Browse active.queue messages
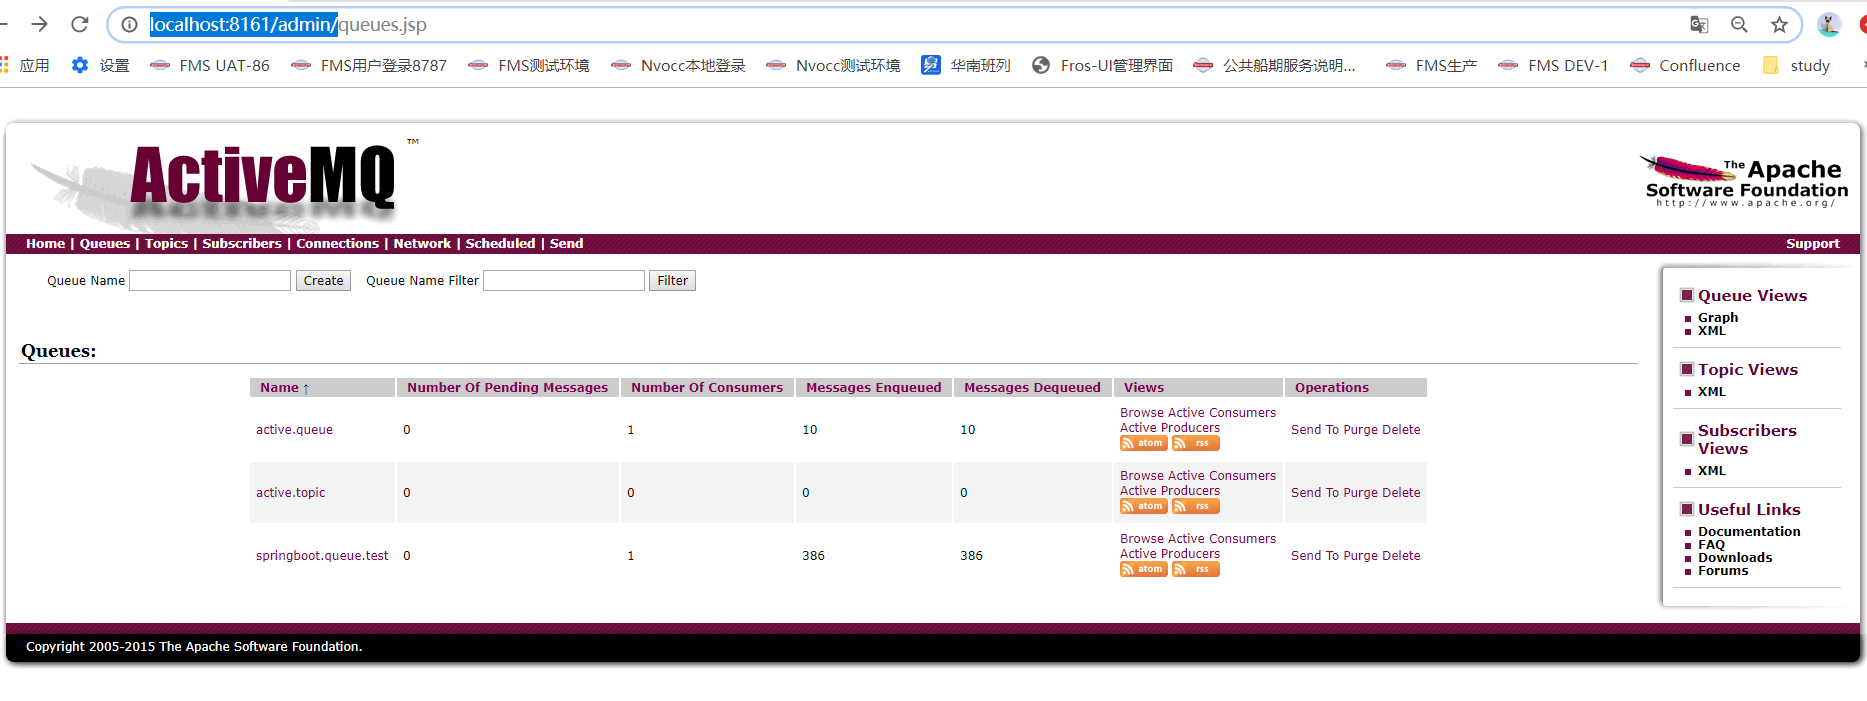This screenshot has width=1867, height=701. click(1141, 413)
